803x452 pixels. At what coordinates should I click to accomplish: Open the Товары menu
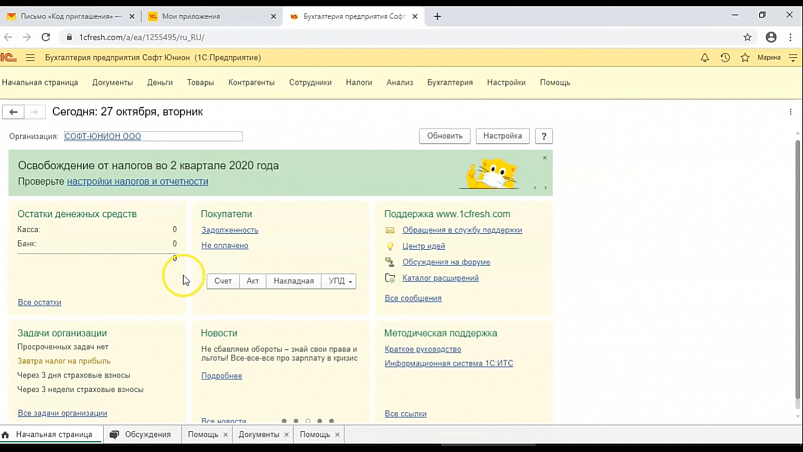point(200,82)
